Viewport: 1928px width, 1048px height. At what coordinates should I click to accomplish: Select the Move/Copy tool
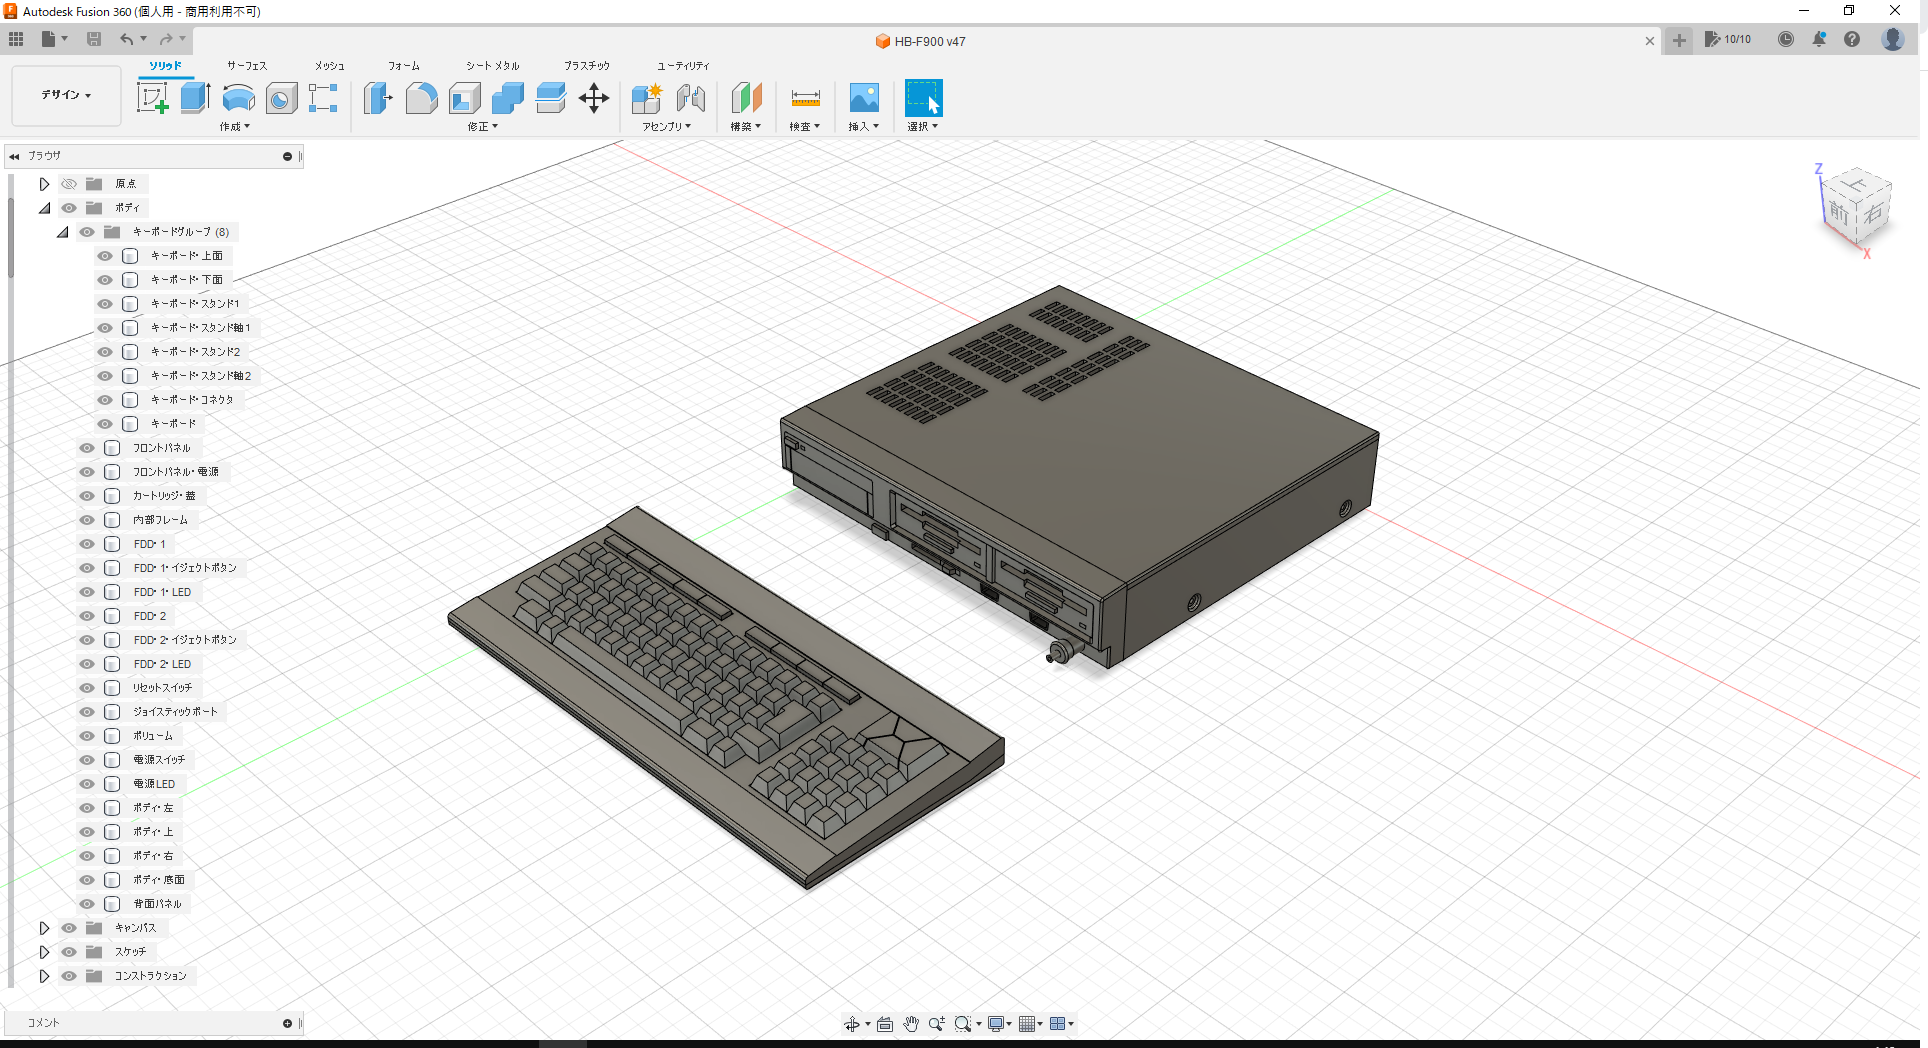click(x=593, y=97)
